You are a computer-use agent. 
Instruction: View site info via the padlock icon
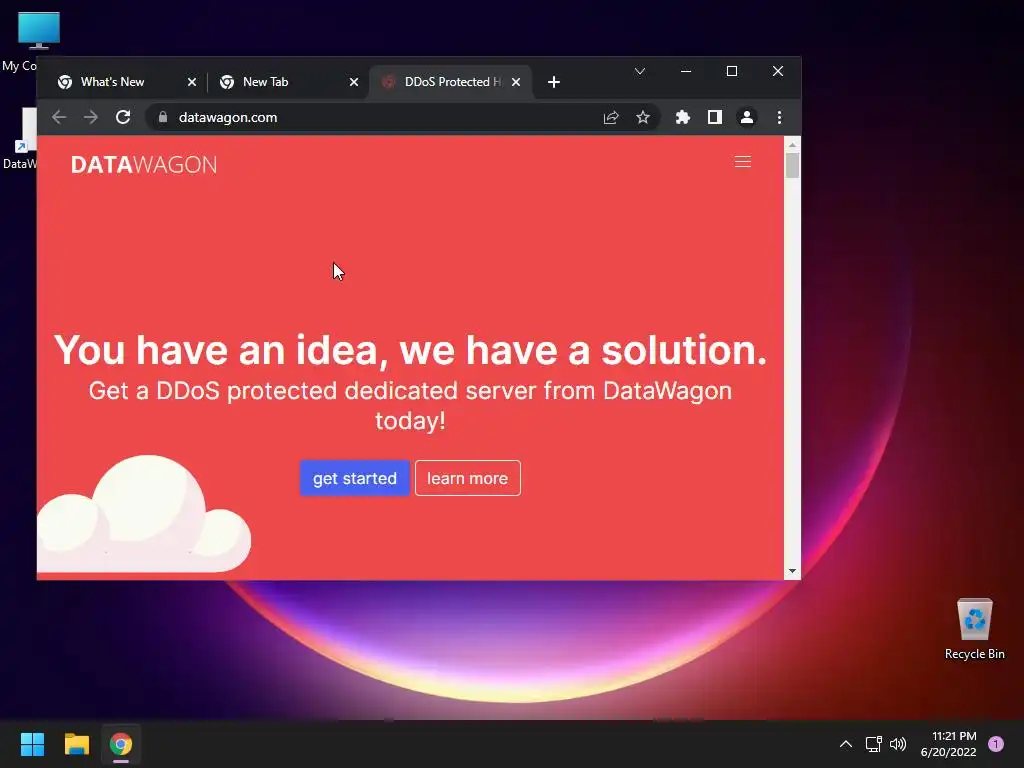point(163,118)
